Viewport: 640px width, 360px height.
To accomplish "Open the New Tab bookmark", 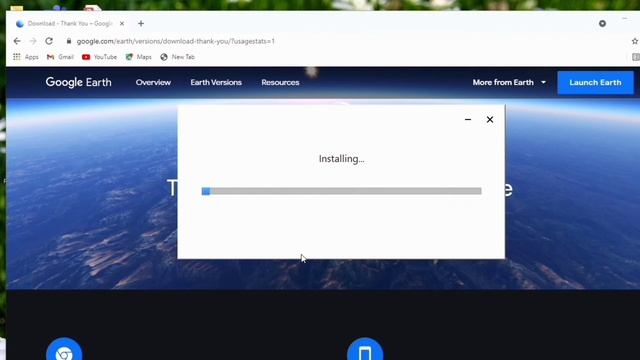I will click(178, 57).
